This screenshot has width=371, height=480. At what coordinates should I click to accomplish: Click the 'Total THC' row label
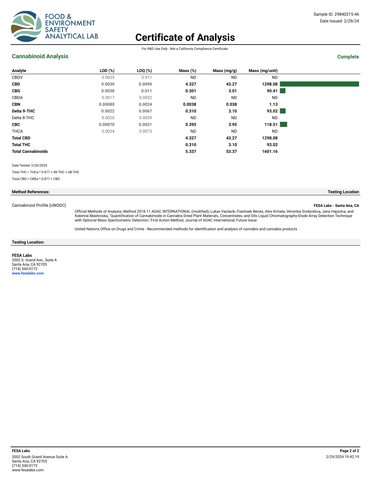21,145
